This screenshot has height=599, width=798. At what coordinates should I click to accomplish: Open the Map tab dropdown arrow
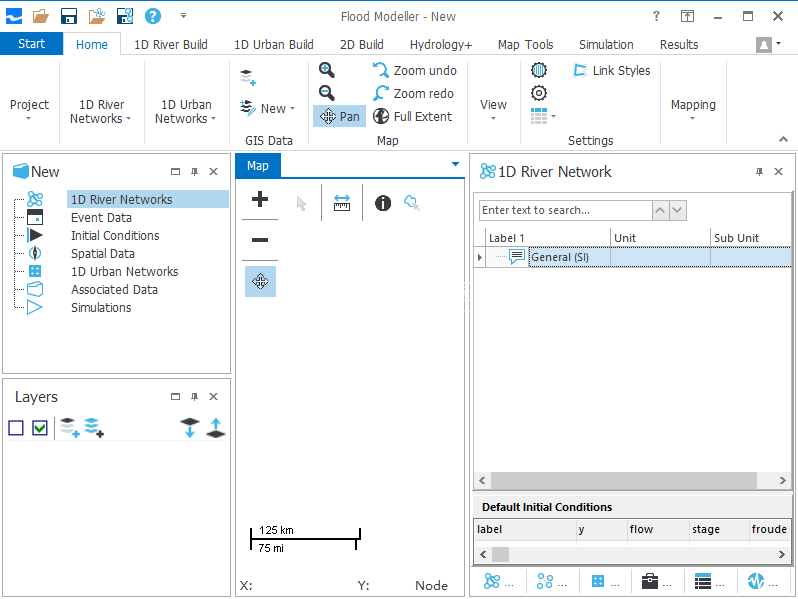click(455, 164)
